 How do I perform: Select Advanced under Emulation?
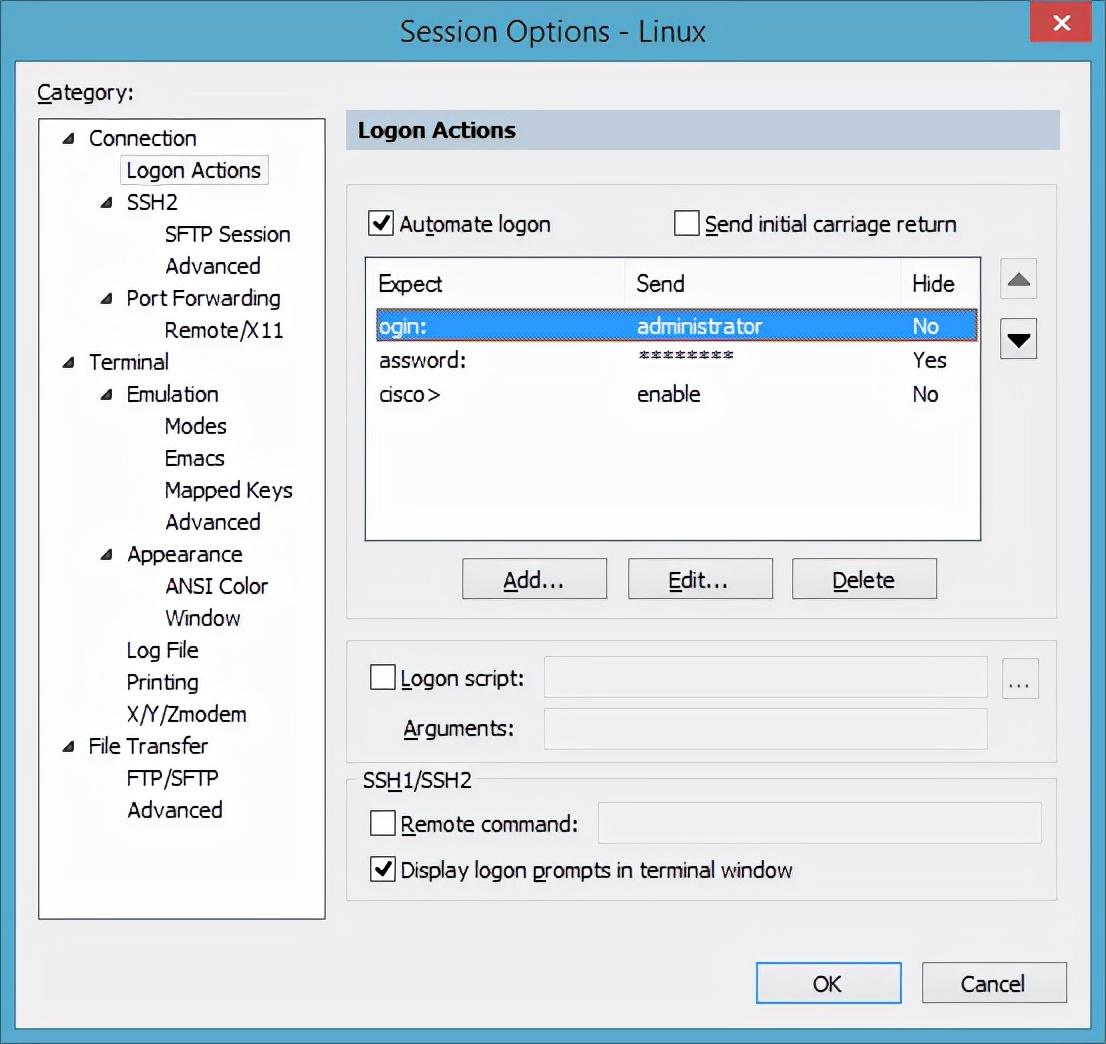point(213,522)
